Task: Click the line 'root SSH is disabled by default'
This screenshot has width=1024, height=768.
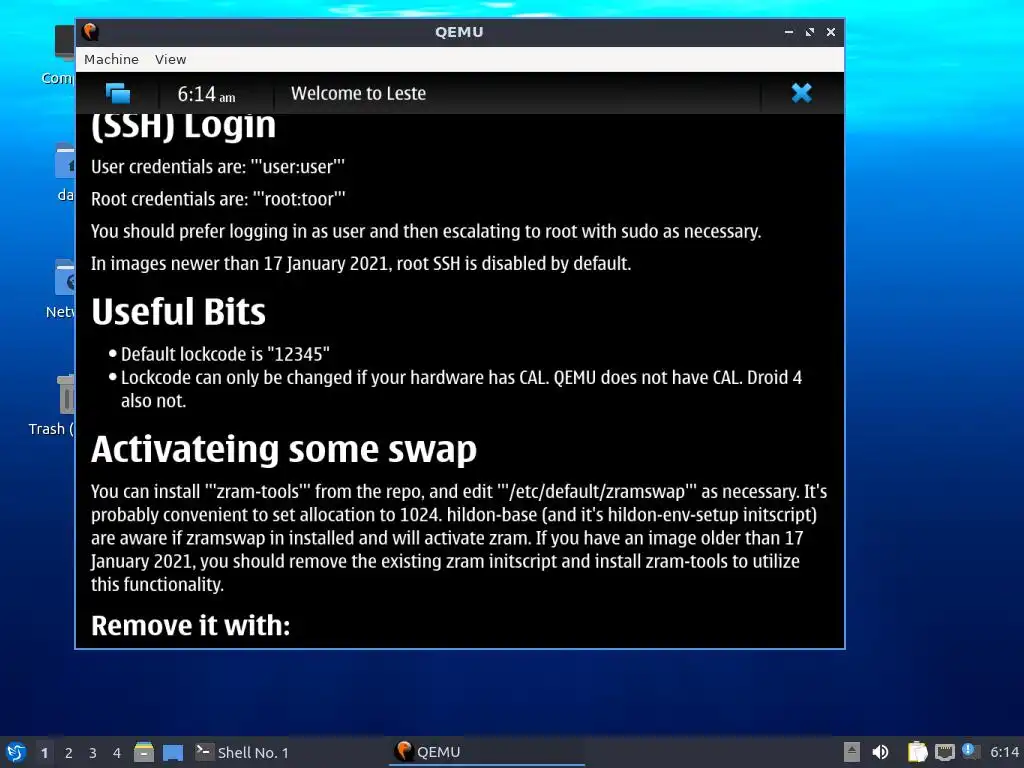Action: (x=361, y=263)
